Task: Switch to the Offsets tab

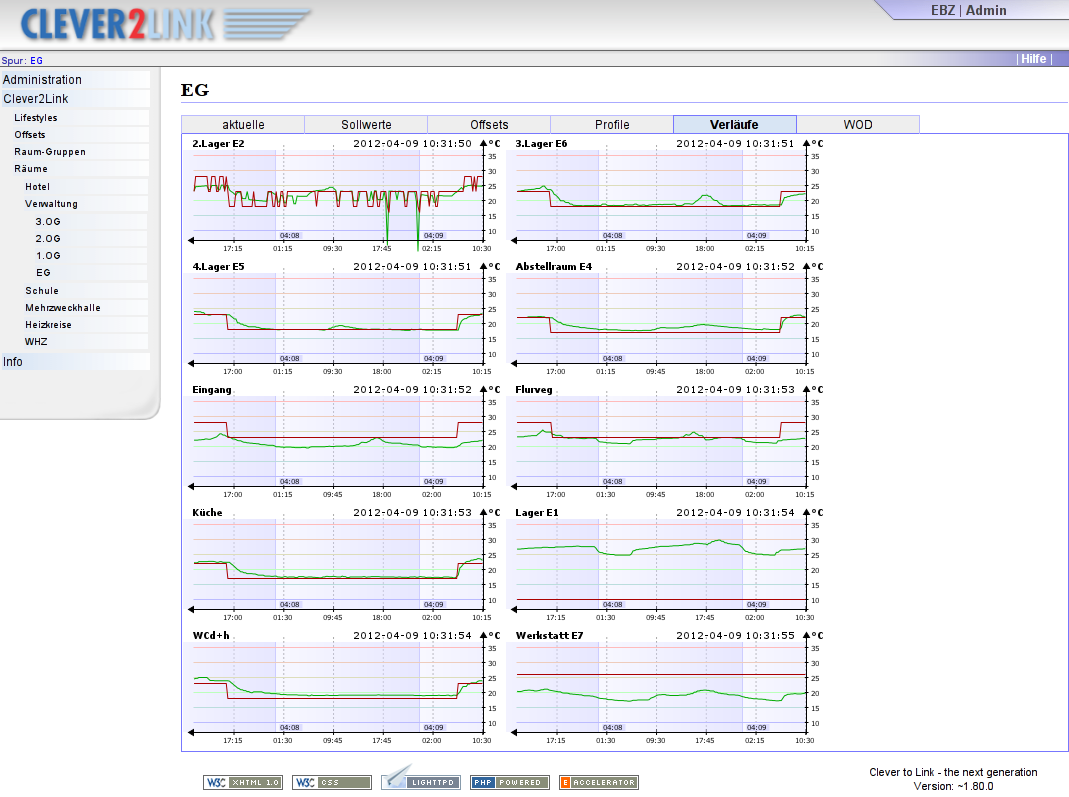Action: 489,125
